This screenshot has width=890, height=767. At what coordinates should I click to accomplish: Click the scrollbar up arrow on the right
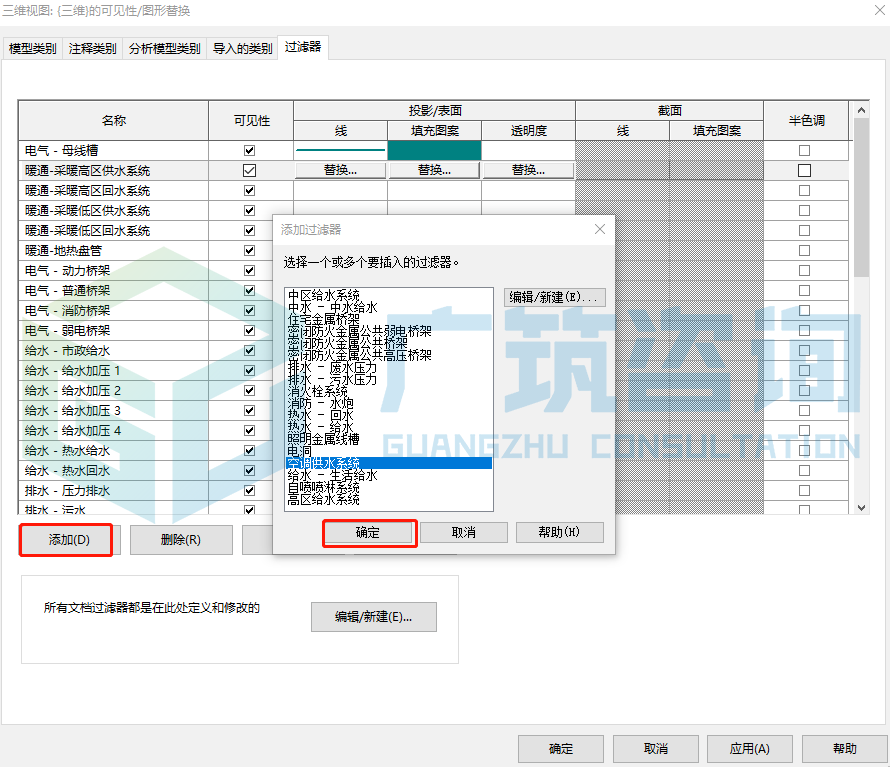click(859, 110)
